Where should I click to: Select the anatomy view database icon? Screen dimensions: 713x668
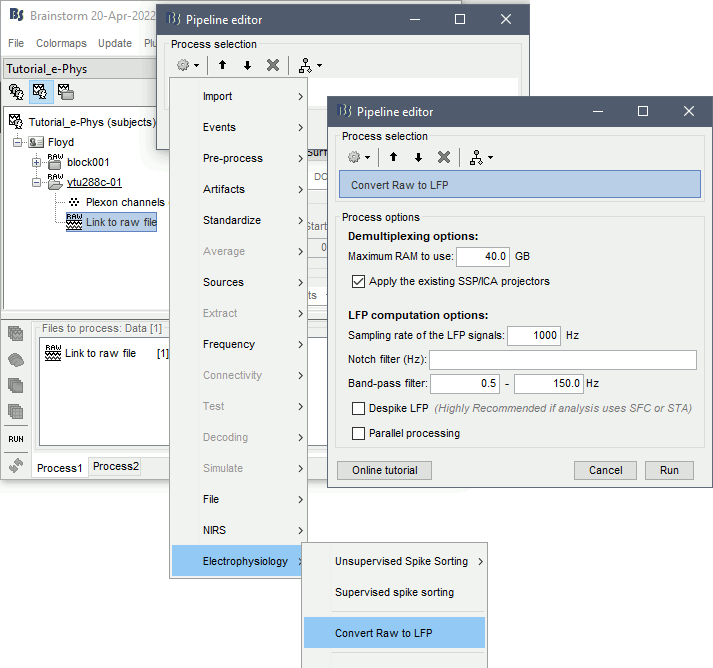tap(16, 92)
